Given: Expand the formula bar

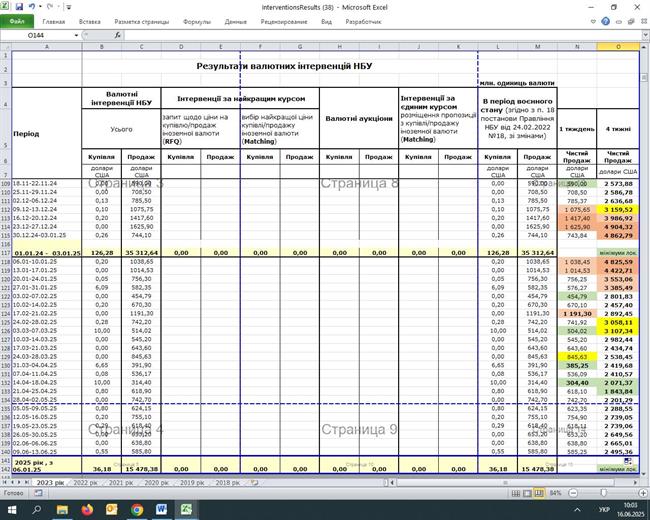Looking at the screenshot, I should [645, 36].
